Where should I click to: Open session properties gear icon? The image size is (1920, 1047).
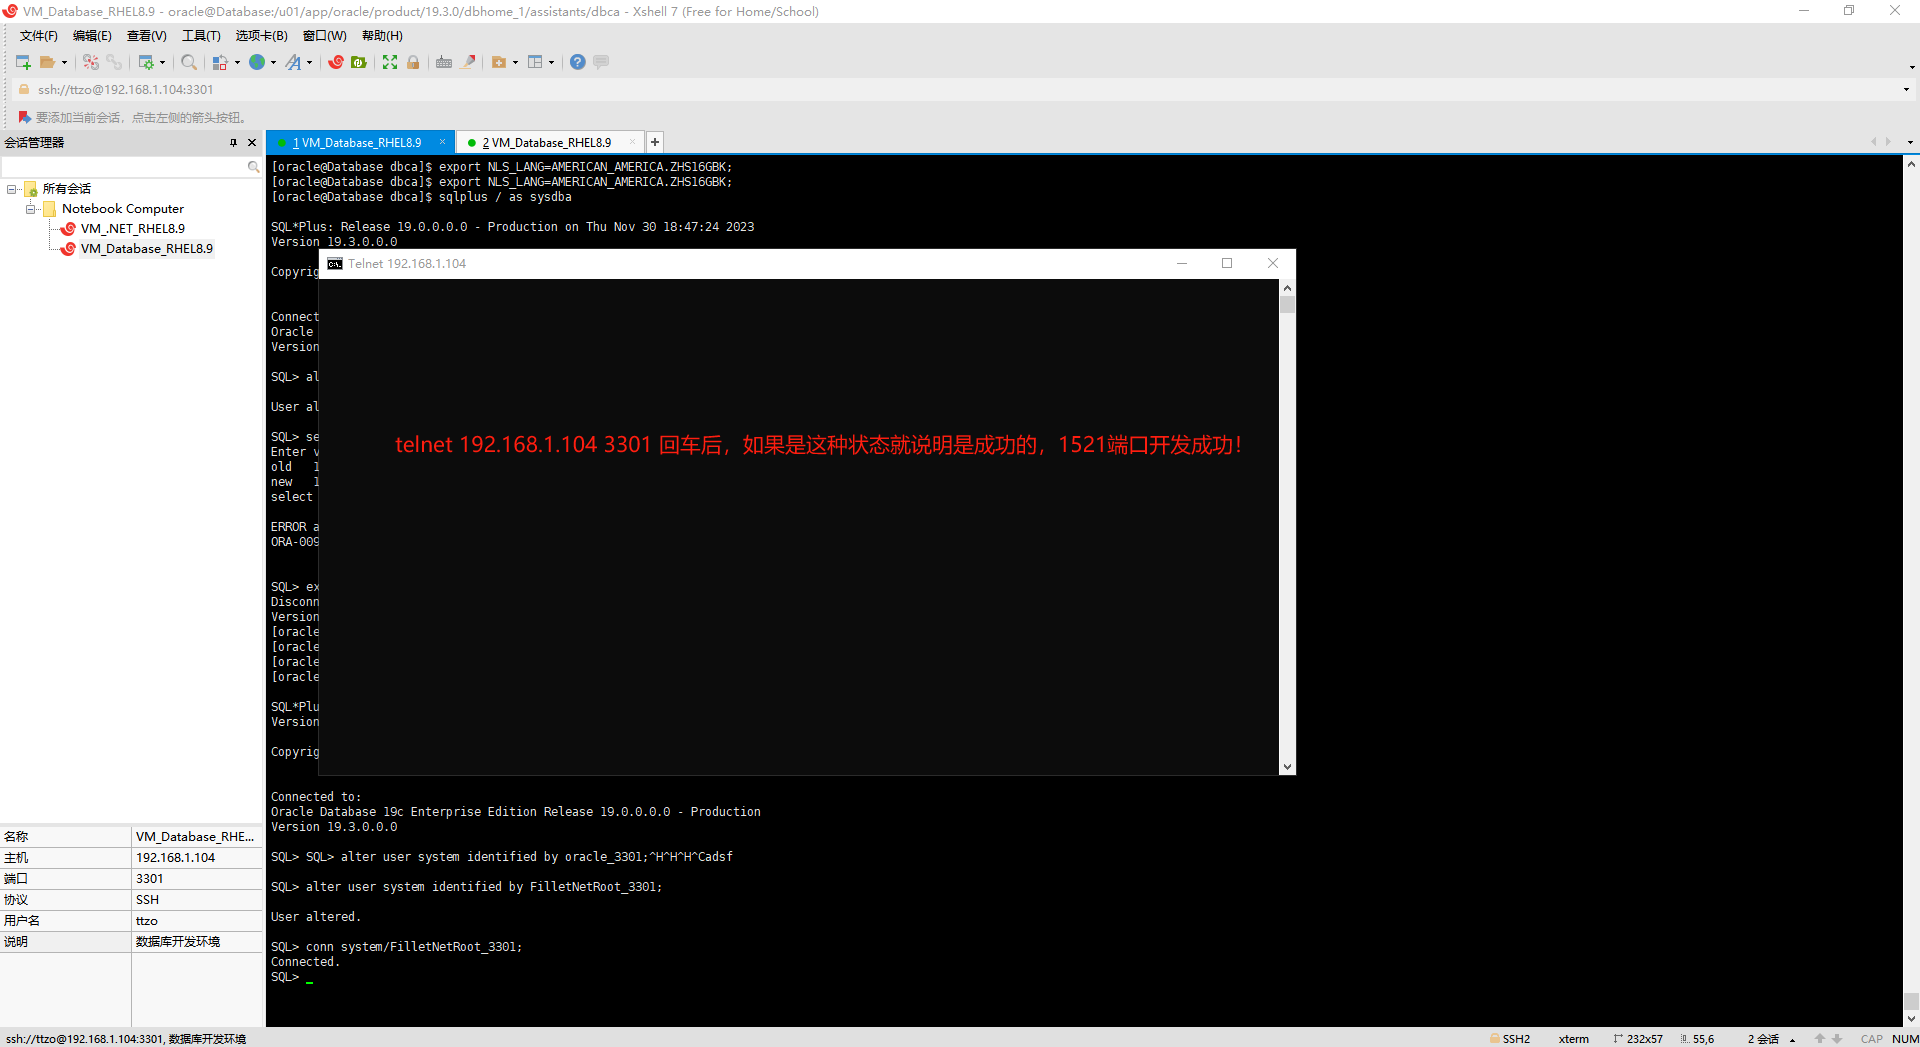point(146,62)
